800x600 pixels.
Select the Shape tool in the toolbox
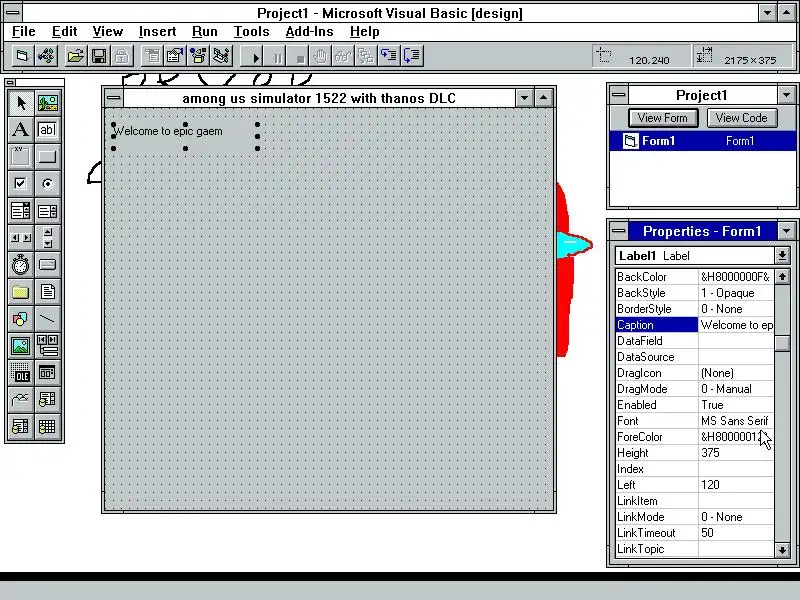21,319
